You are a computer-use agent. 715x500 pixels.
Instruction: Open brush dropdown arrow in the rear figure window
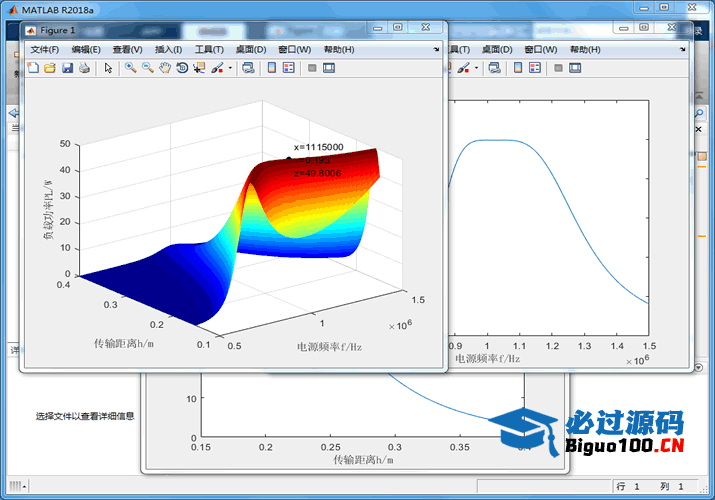pos(476,68)
